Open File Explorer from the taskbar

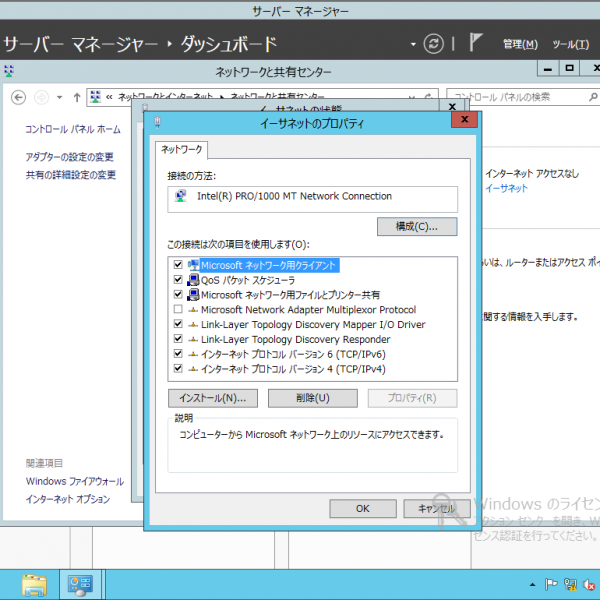pos(35,583)
